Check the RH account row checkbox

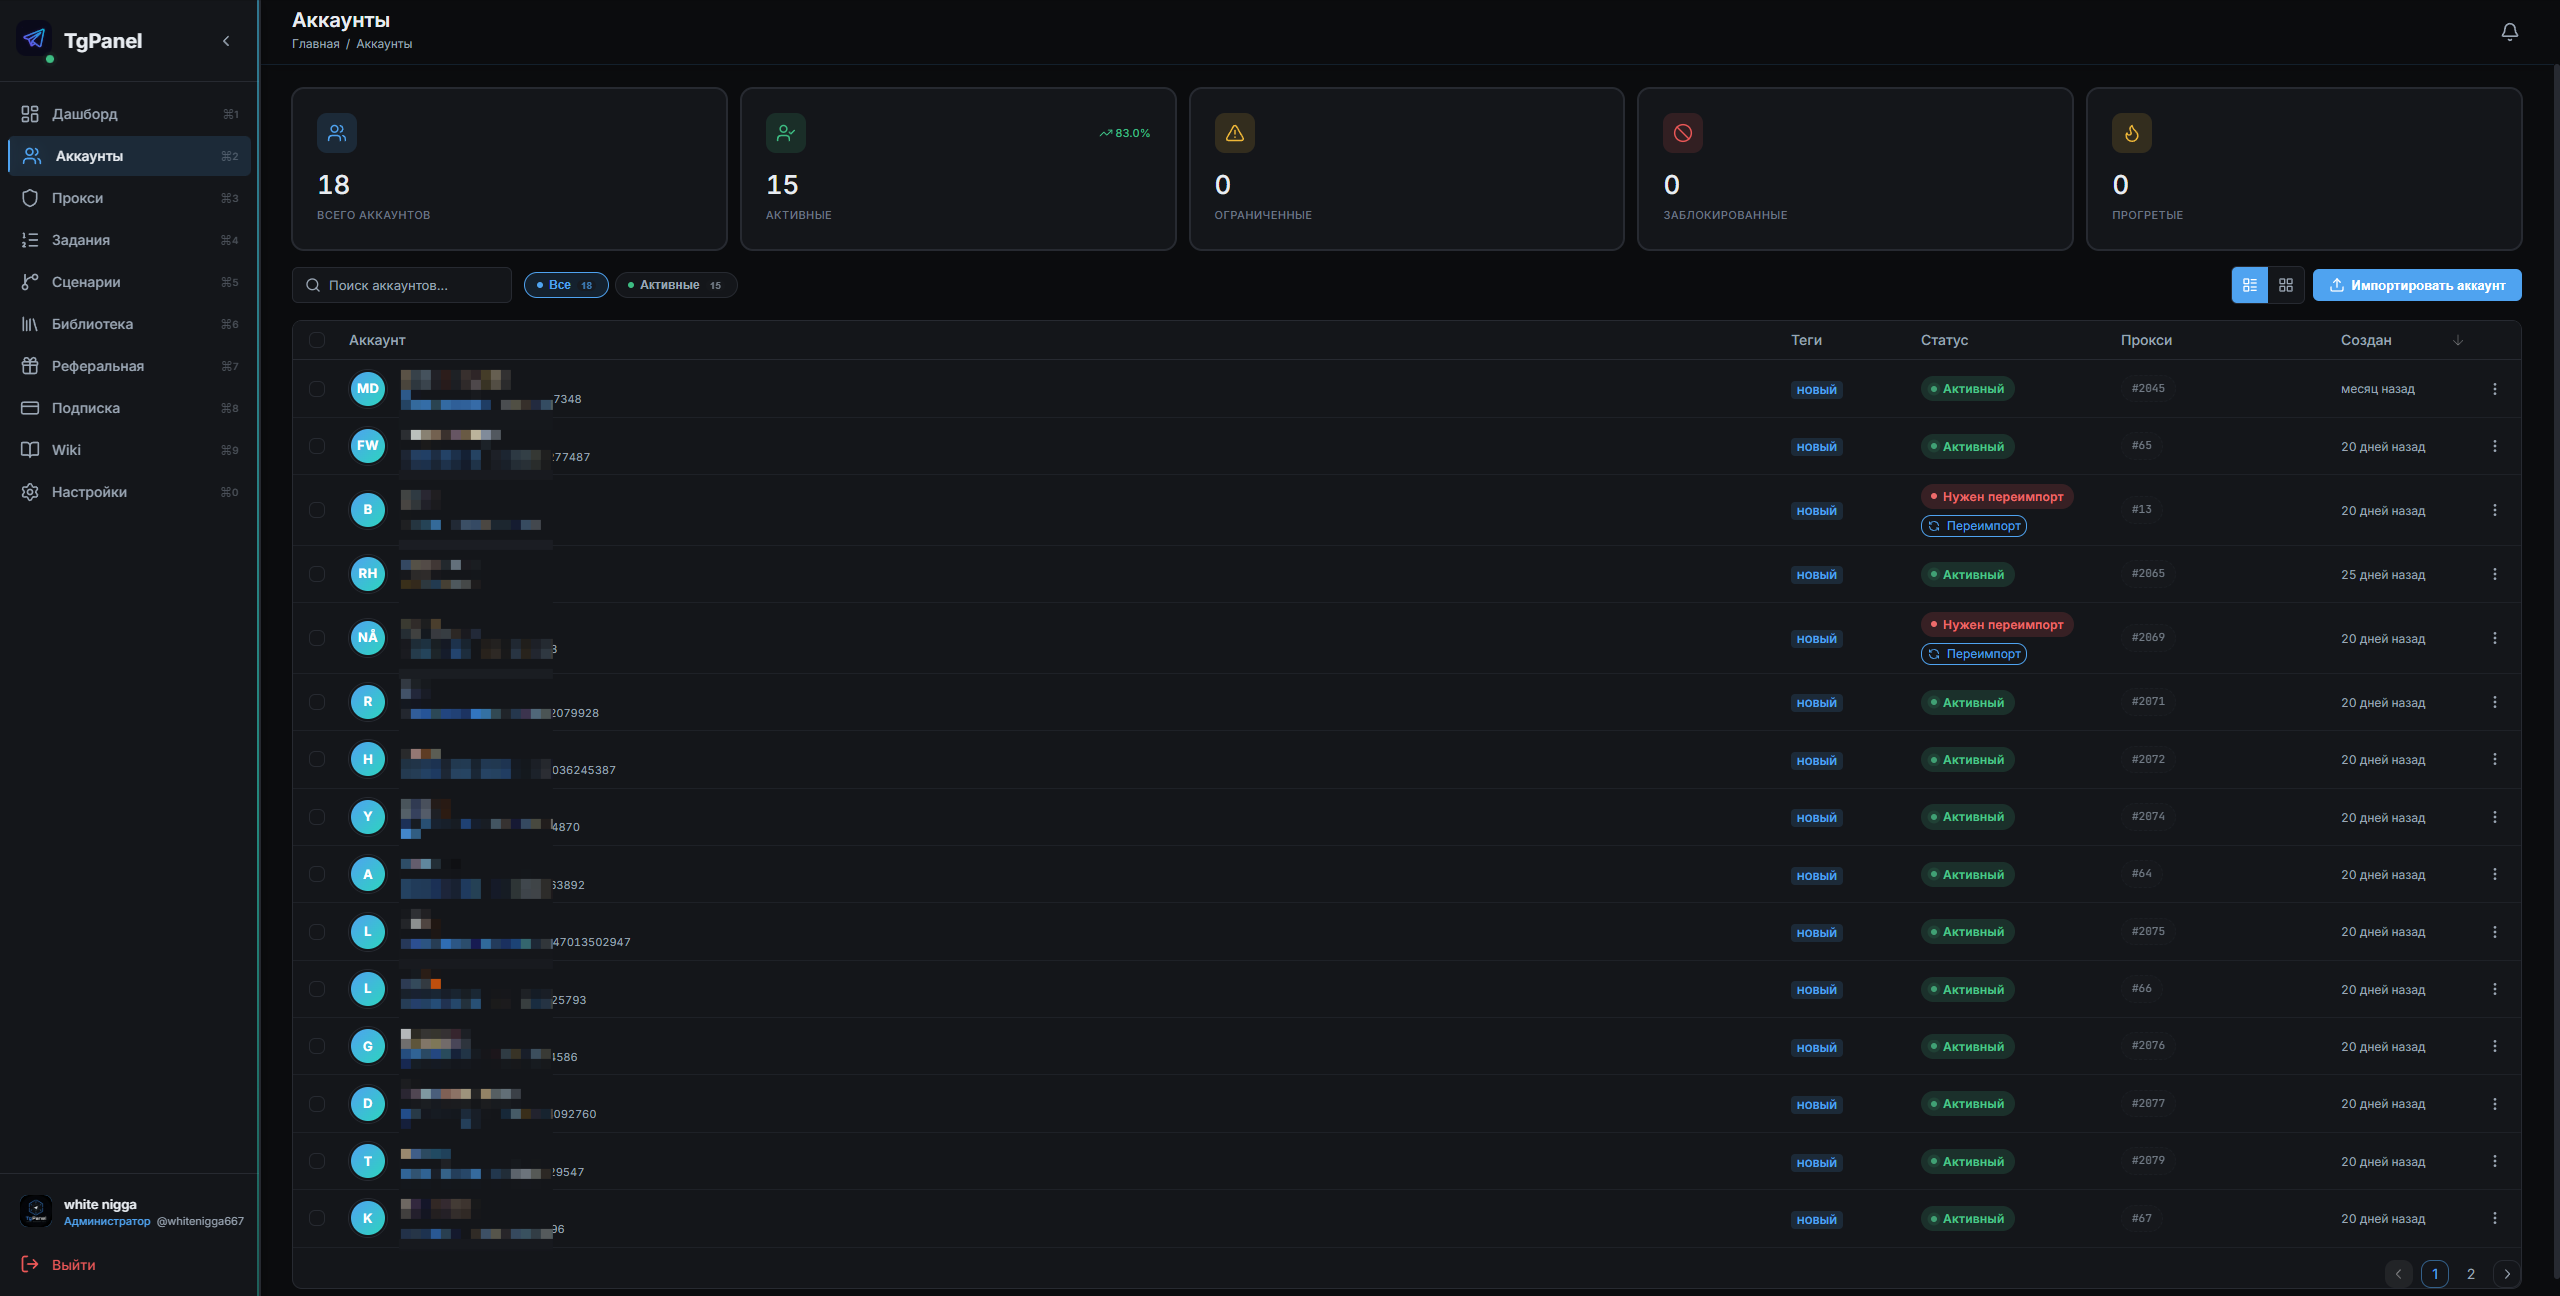click(x=317, y=574)
